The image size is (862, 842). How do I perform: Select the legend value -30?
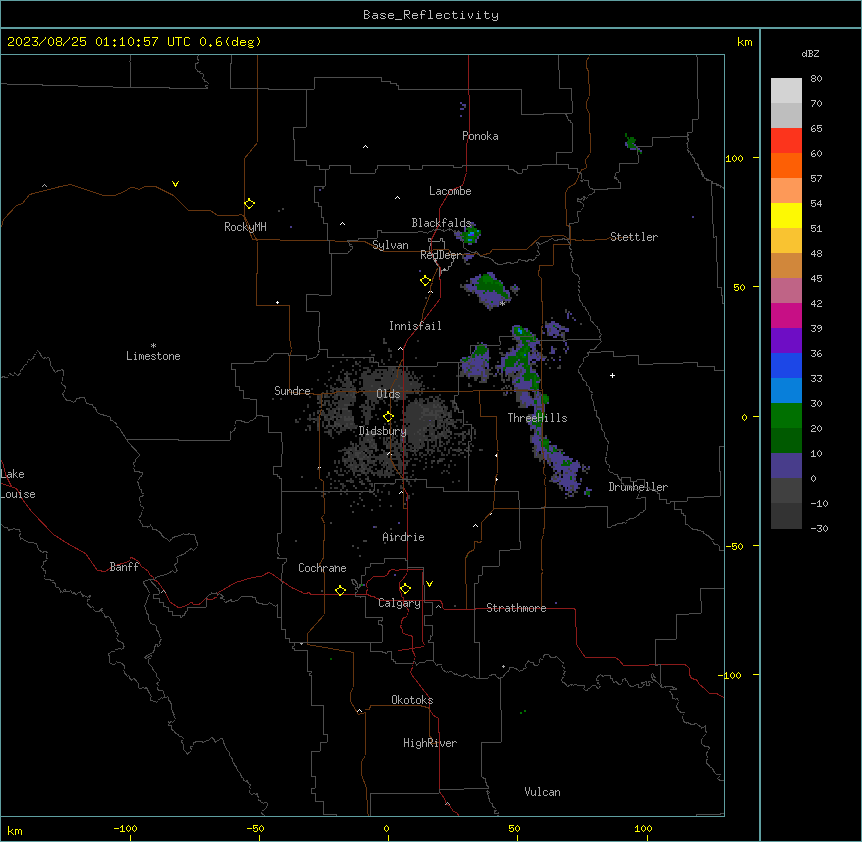819,529
